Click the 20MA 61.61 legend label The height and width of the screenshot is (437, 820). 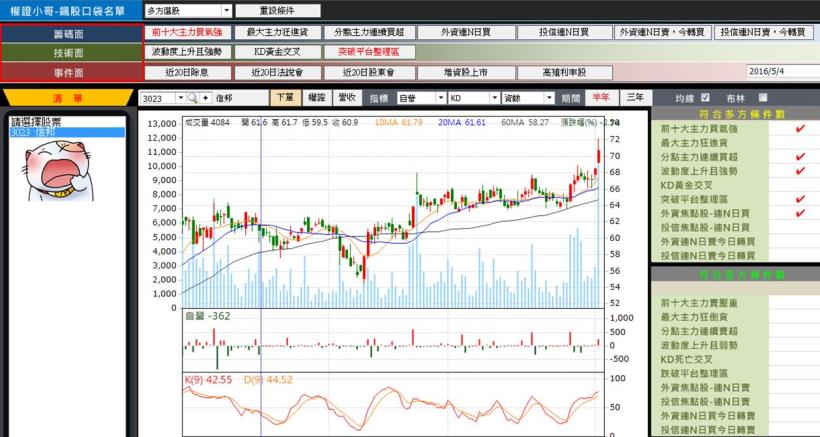[461, 122]
